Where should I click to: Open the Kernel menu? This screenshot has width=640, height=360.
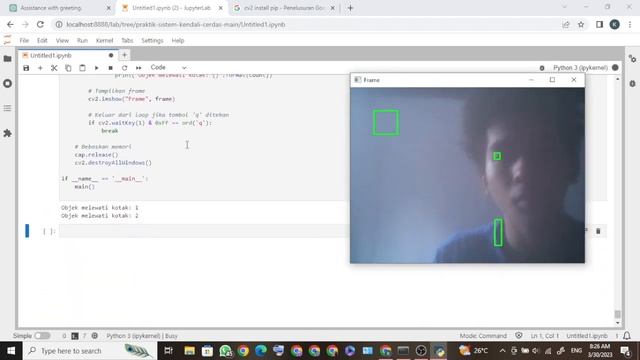[104, 40]
